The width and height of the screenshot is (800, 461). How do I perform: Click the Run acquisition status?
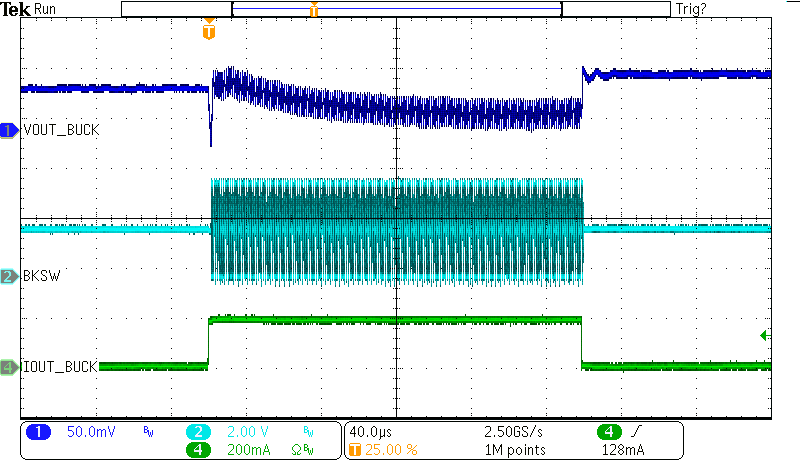tap(46, 9)
